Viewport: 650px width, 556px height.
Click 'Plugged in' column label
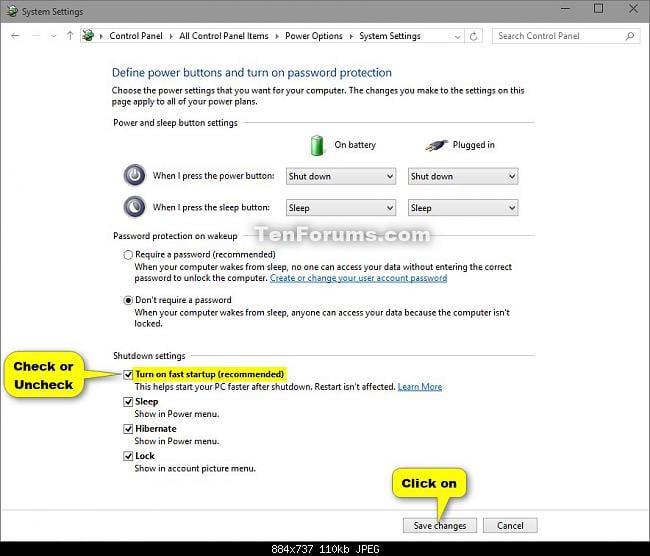pos(473,145)
